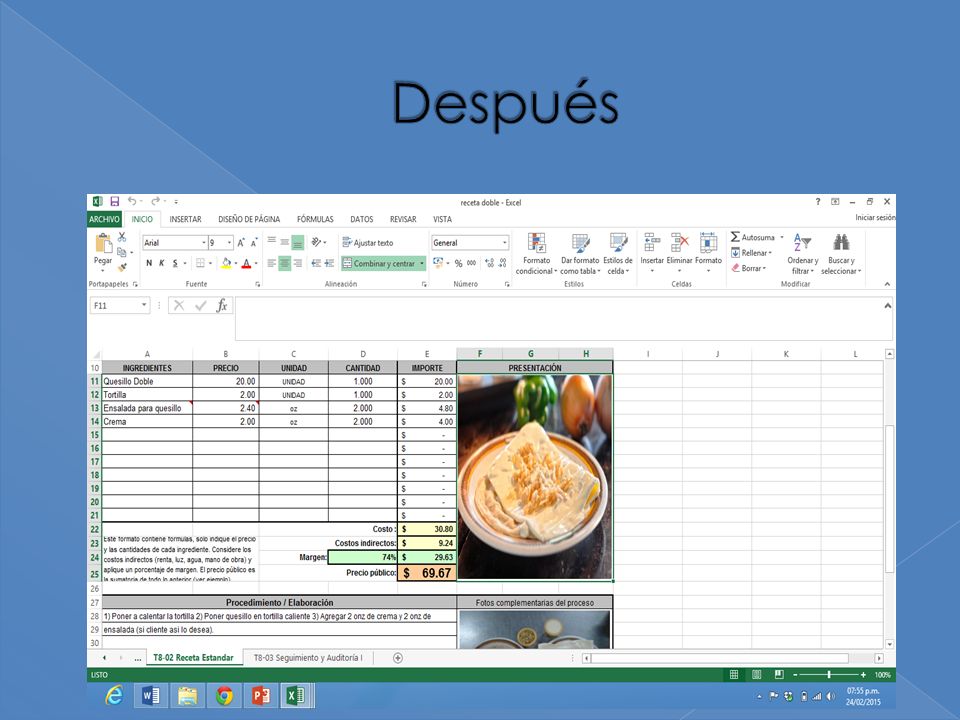Image resolution: width=960 pixels, height=720 pixels.
Task: Decrease font size with the smaller A icon
Action: point(253,243)
